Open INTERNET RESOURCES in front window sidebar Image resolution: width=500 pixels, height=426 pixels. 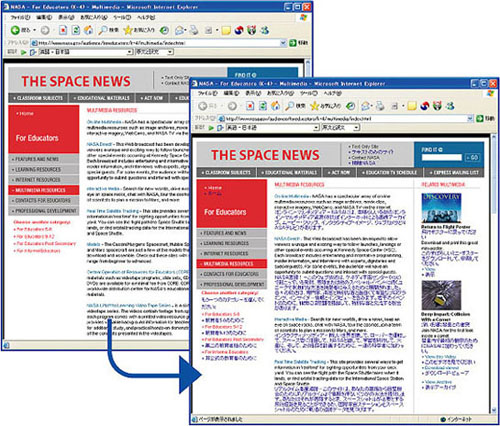coord(232,253)
